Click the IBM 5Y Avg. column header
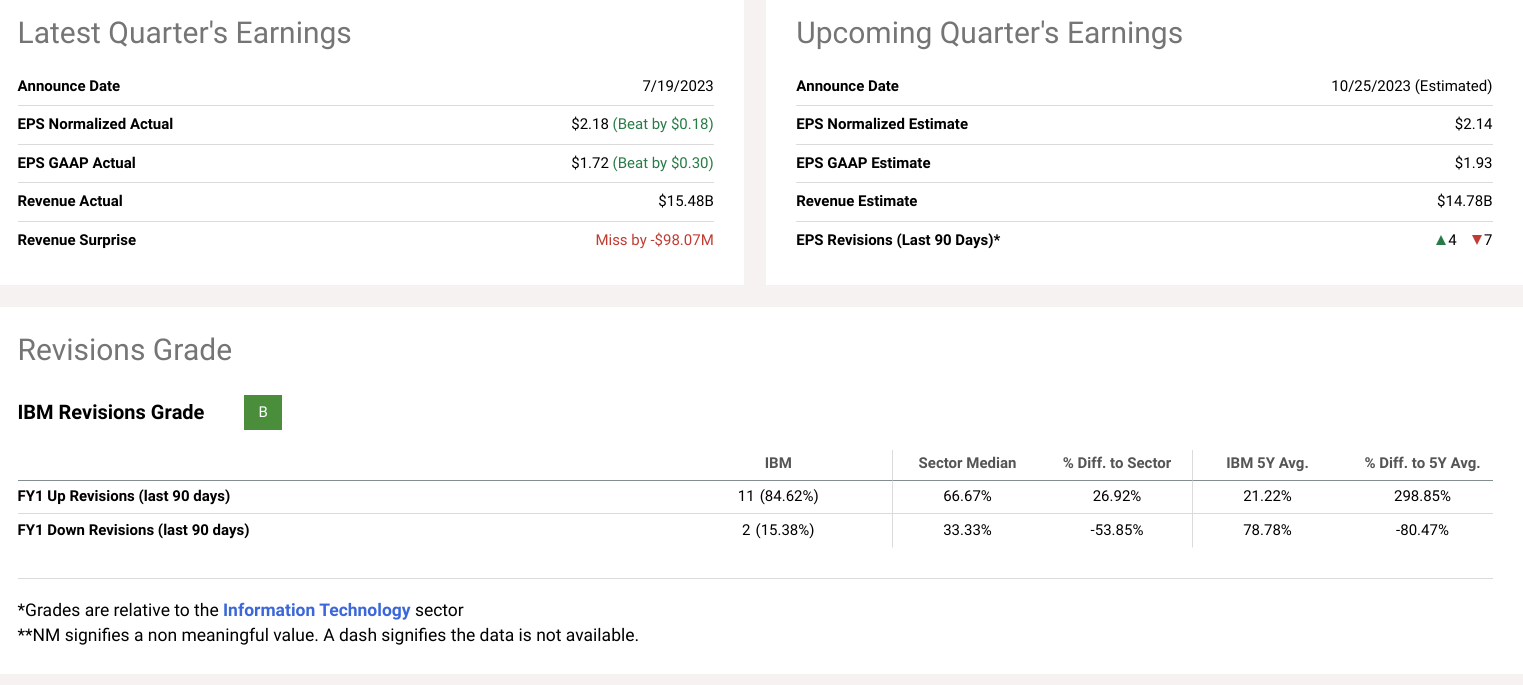The width and height of the screenshot is (1523, 685). click(1267, 463)
